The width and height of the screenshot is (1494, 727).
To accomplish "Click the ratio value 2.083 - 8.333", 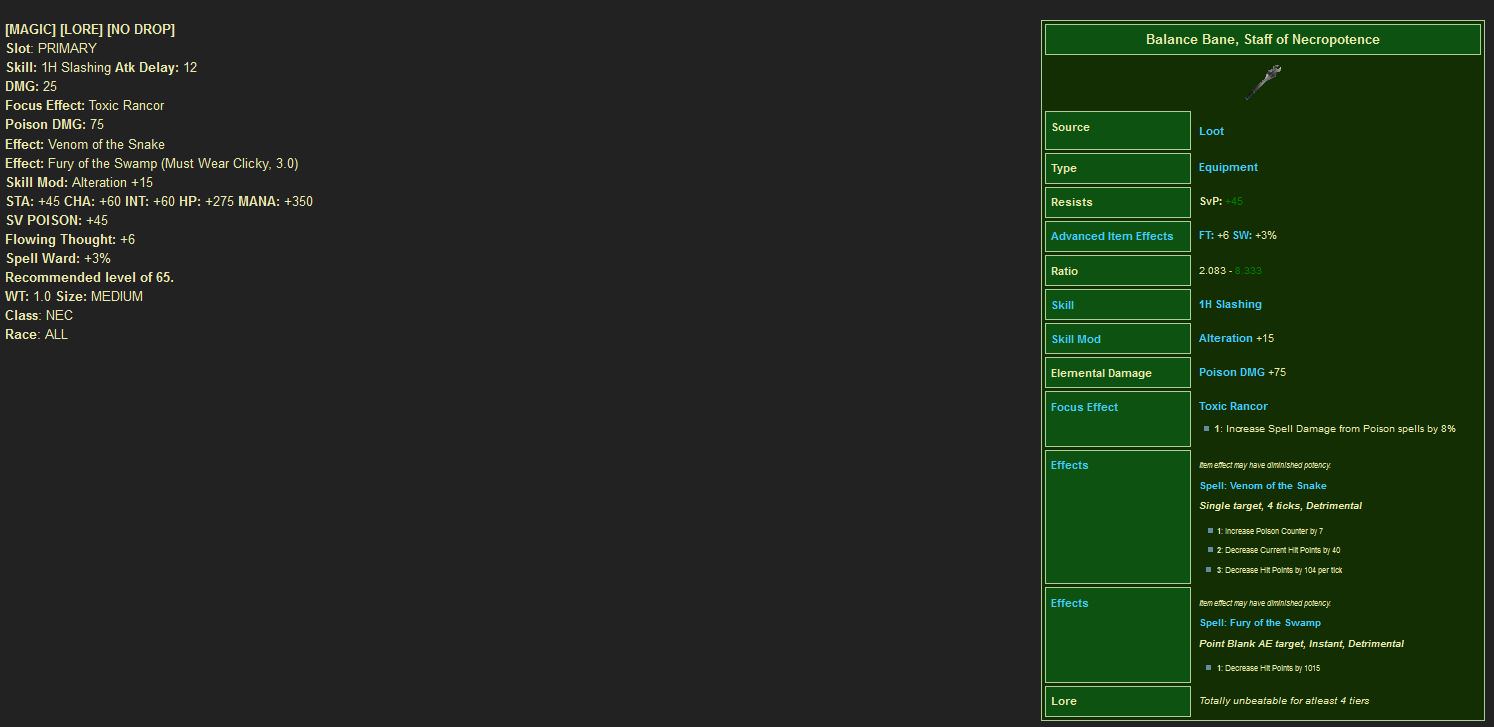I will click(x=1230, y=270).
